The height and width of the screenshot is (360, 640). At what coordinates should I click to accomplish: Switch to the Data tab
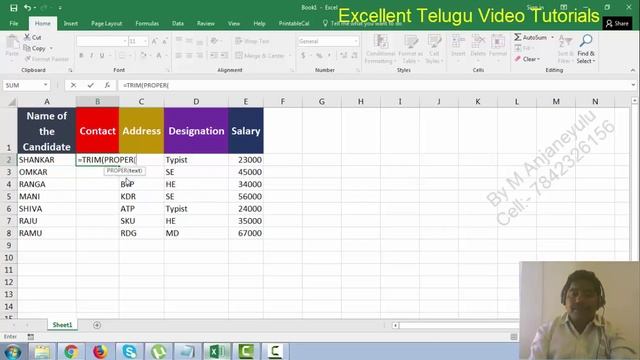[178, 24]
